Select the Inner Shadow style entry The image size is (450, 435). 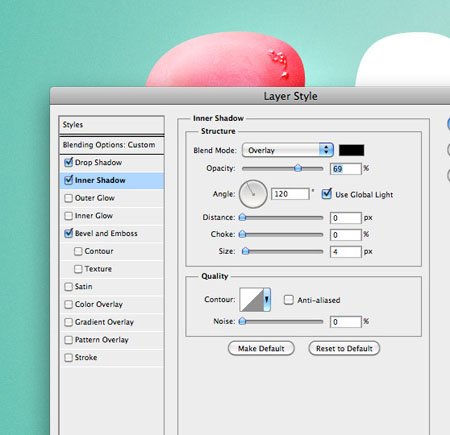[x=112, y=180]
